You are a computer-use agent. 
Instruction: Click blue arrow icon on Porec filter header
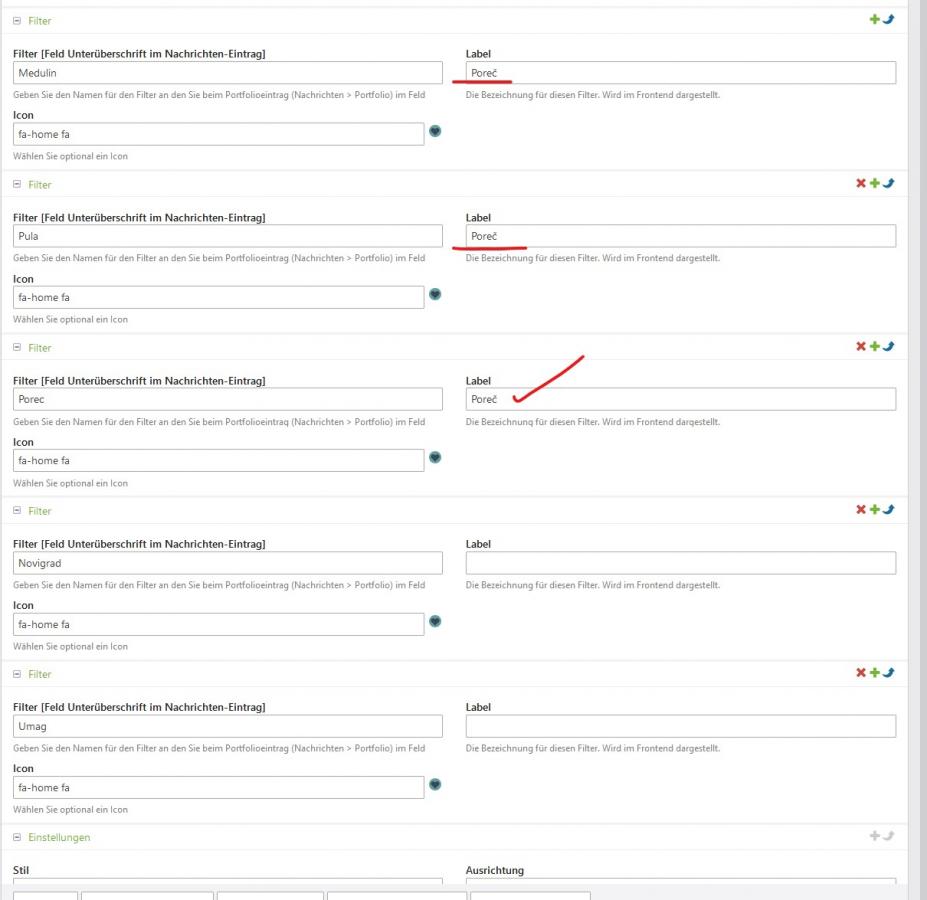click(889, 347)
